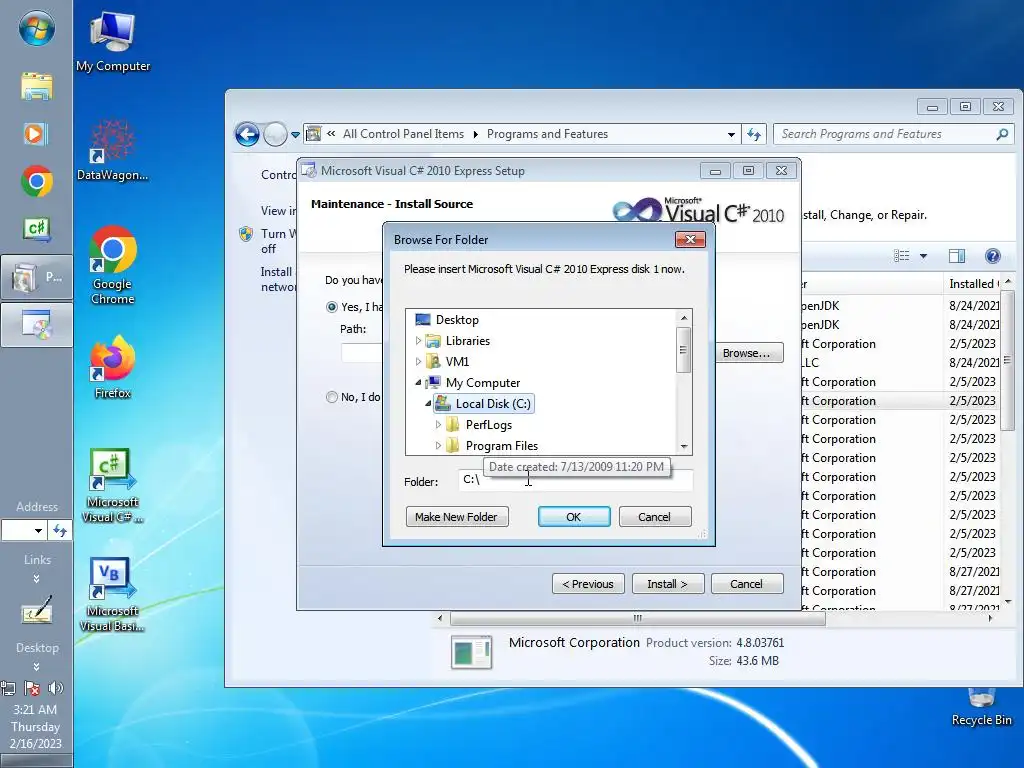This screenshot has height=768, width=1024.
Task: Click inside the Folder path field
Action: [575, 480]
